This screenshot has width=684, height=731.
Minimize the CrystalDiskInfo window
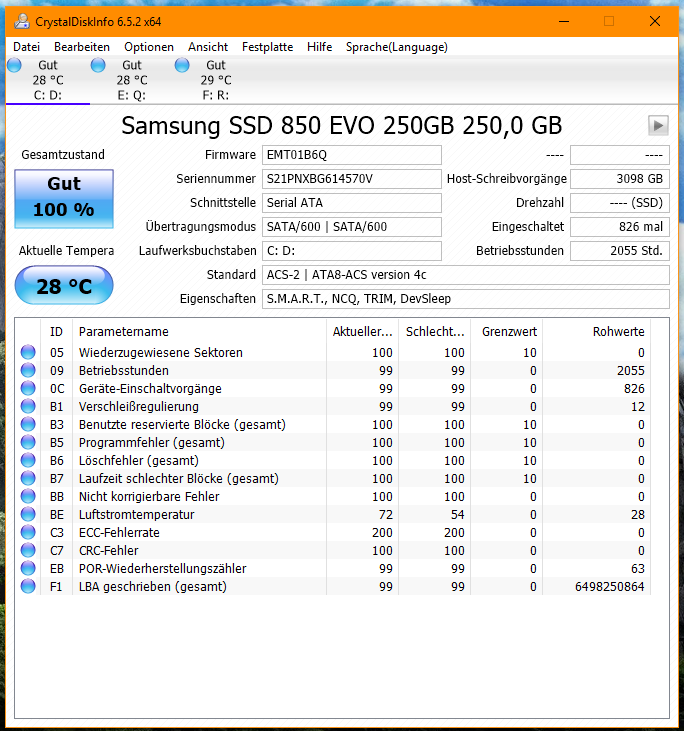[x=564, y=21]
